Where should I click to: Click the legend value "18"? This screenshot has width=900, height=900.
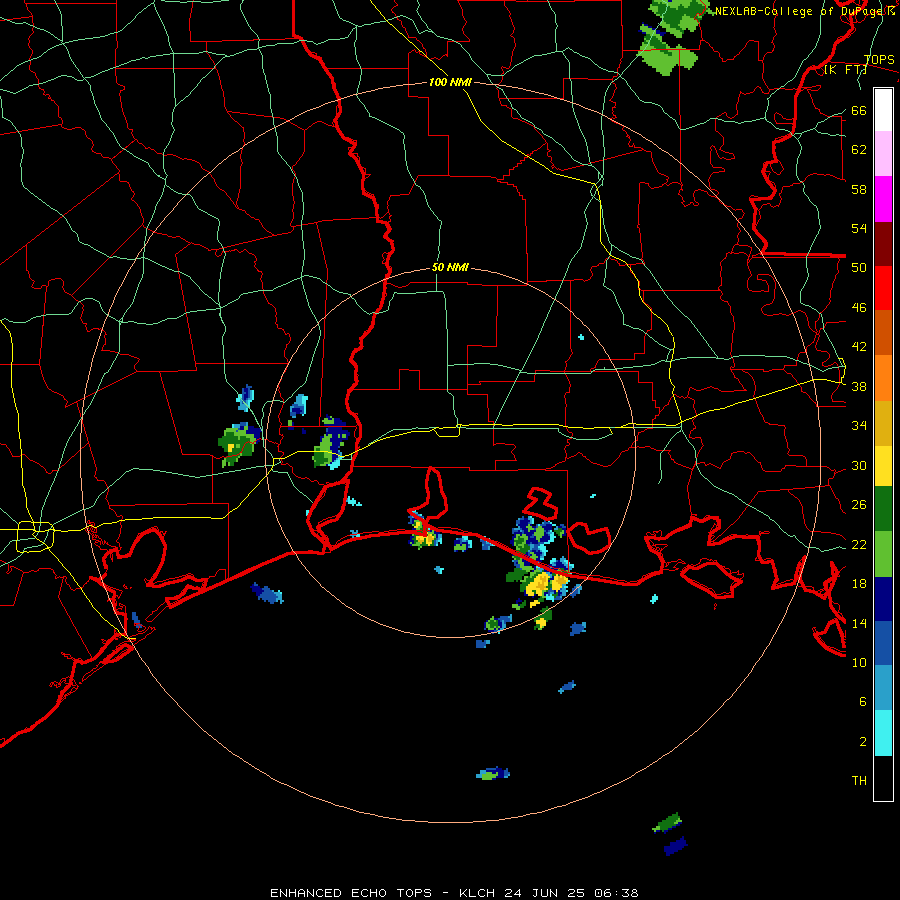pos(859,584)
